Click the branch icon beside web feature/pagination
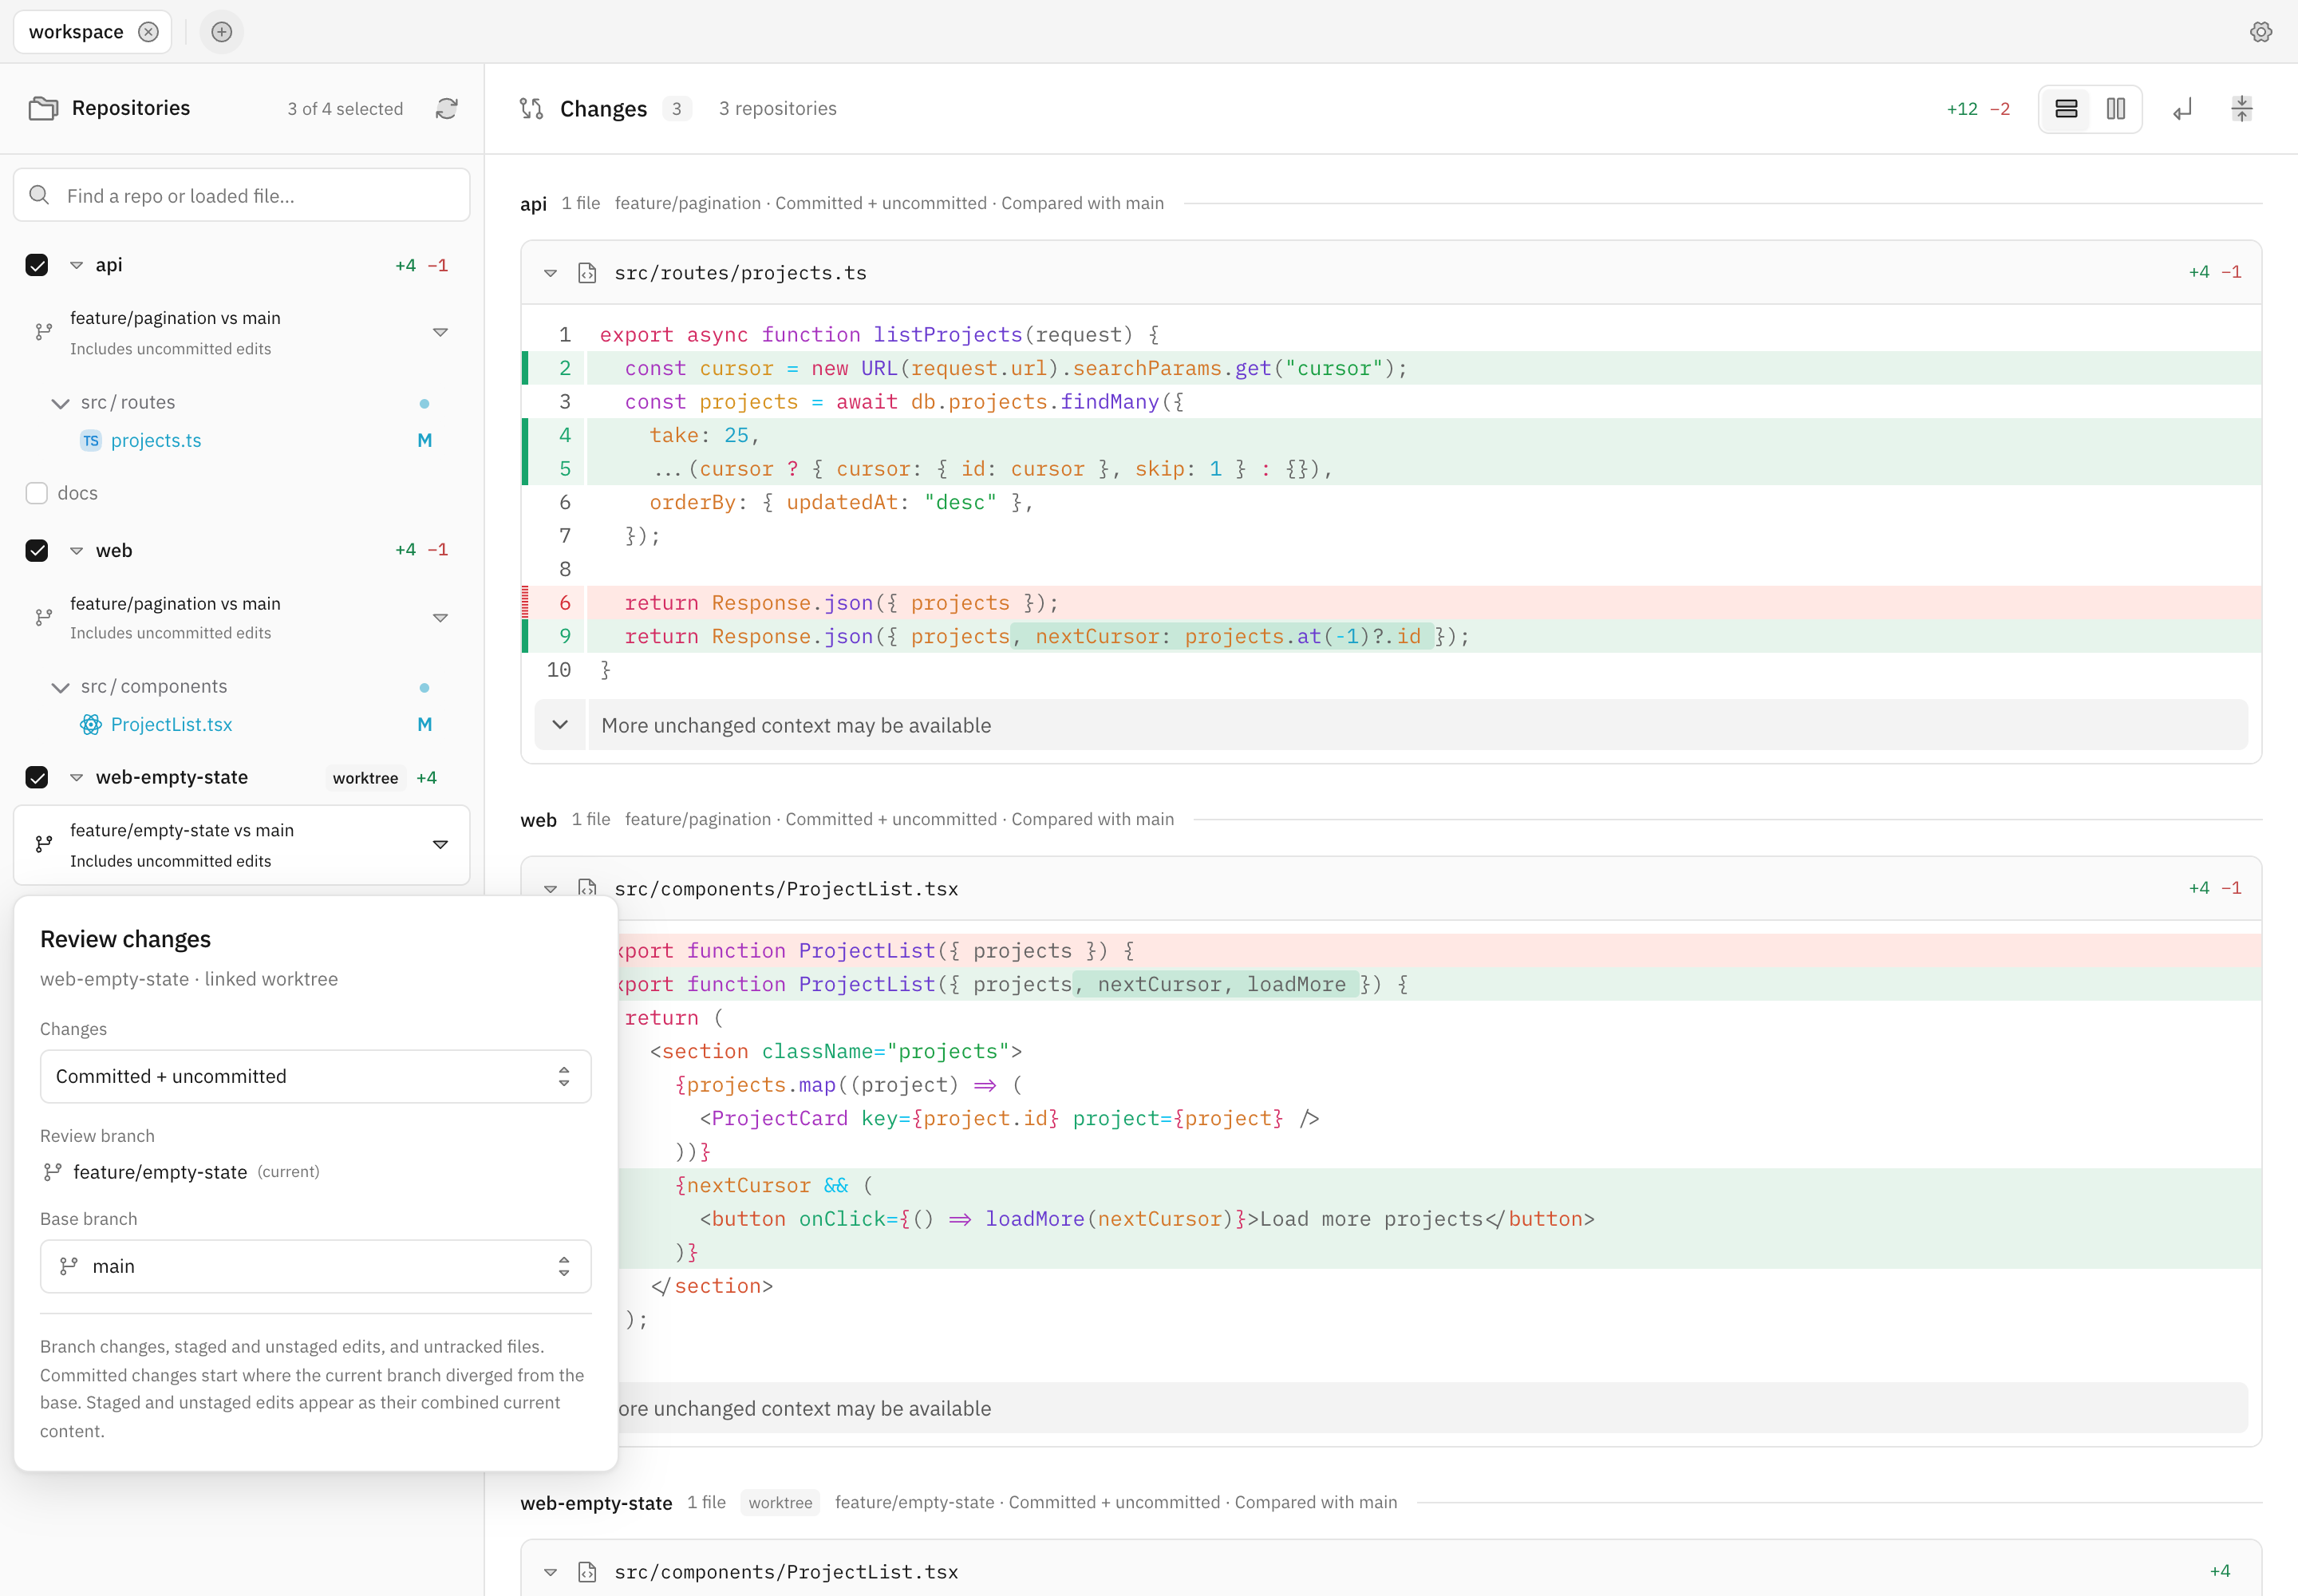 (44, 617)
